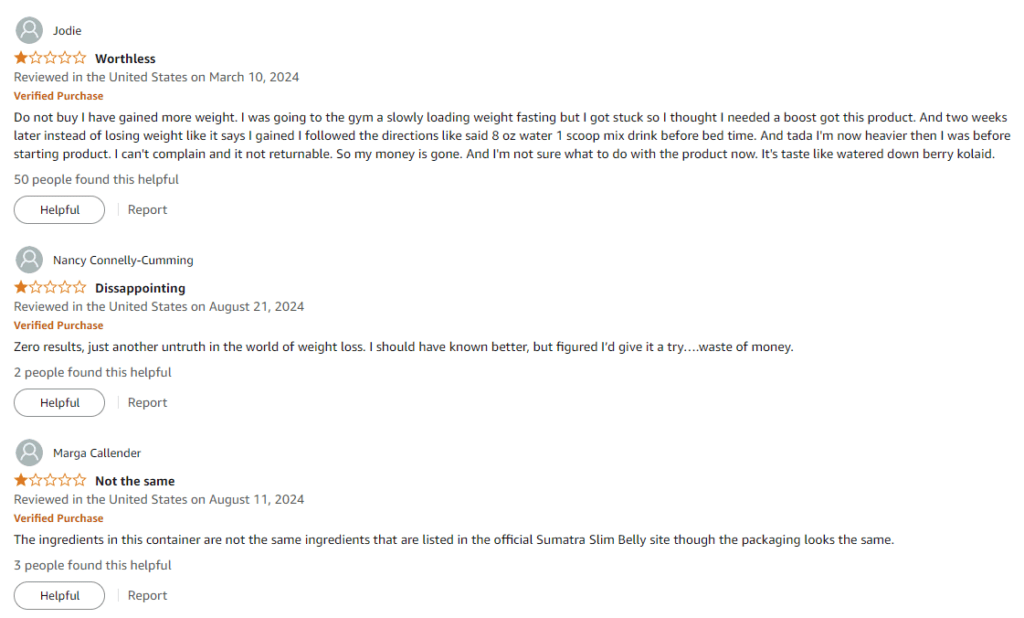
Task: Click Marga Callender's profile avatar
Action: (30, 453)
